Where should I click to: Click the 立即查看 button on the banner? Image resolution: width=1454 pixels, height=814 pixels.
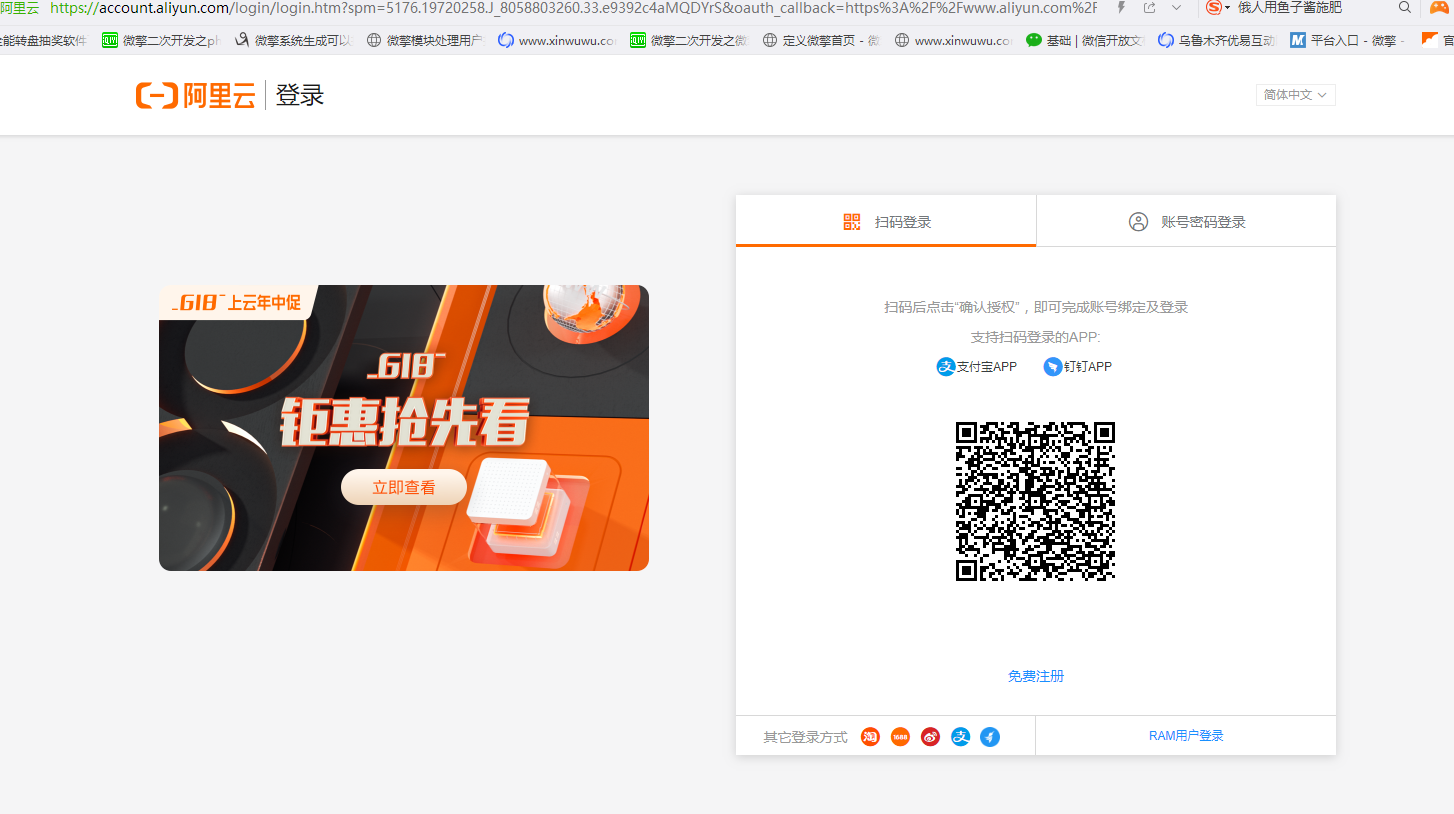pos(404,487)
